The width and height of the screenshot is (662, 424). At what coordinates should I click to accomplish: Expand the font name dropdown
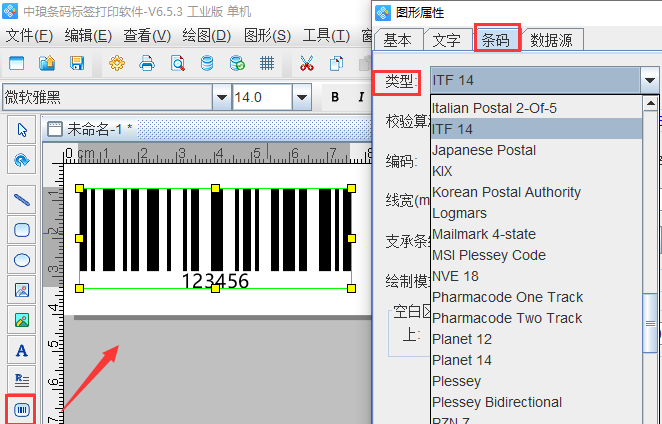(x=221, y=97)
